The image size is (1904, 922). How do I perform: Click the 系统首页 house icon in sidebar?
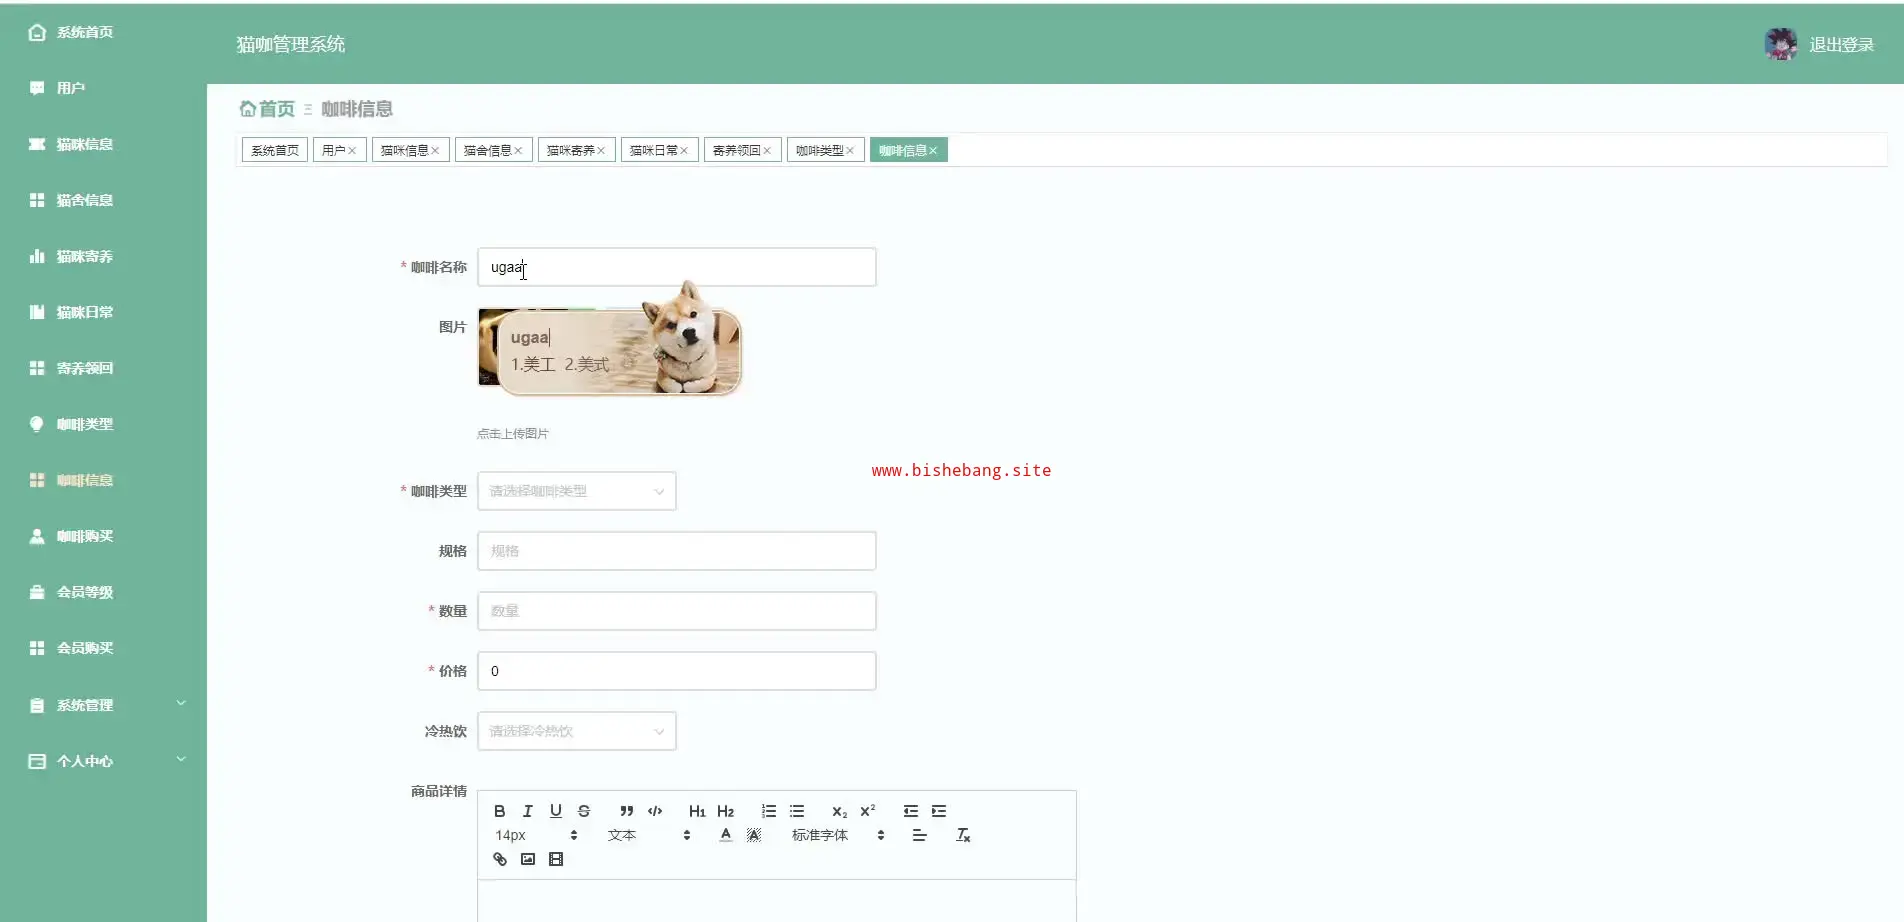click(37, 32)
